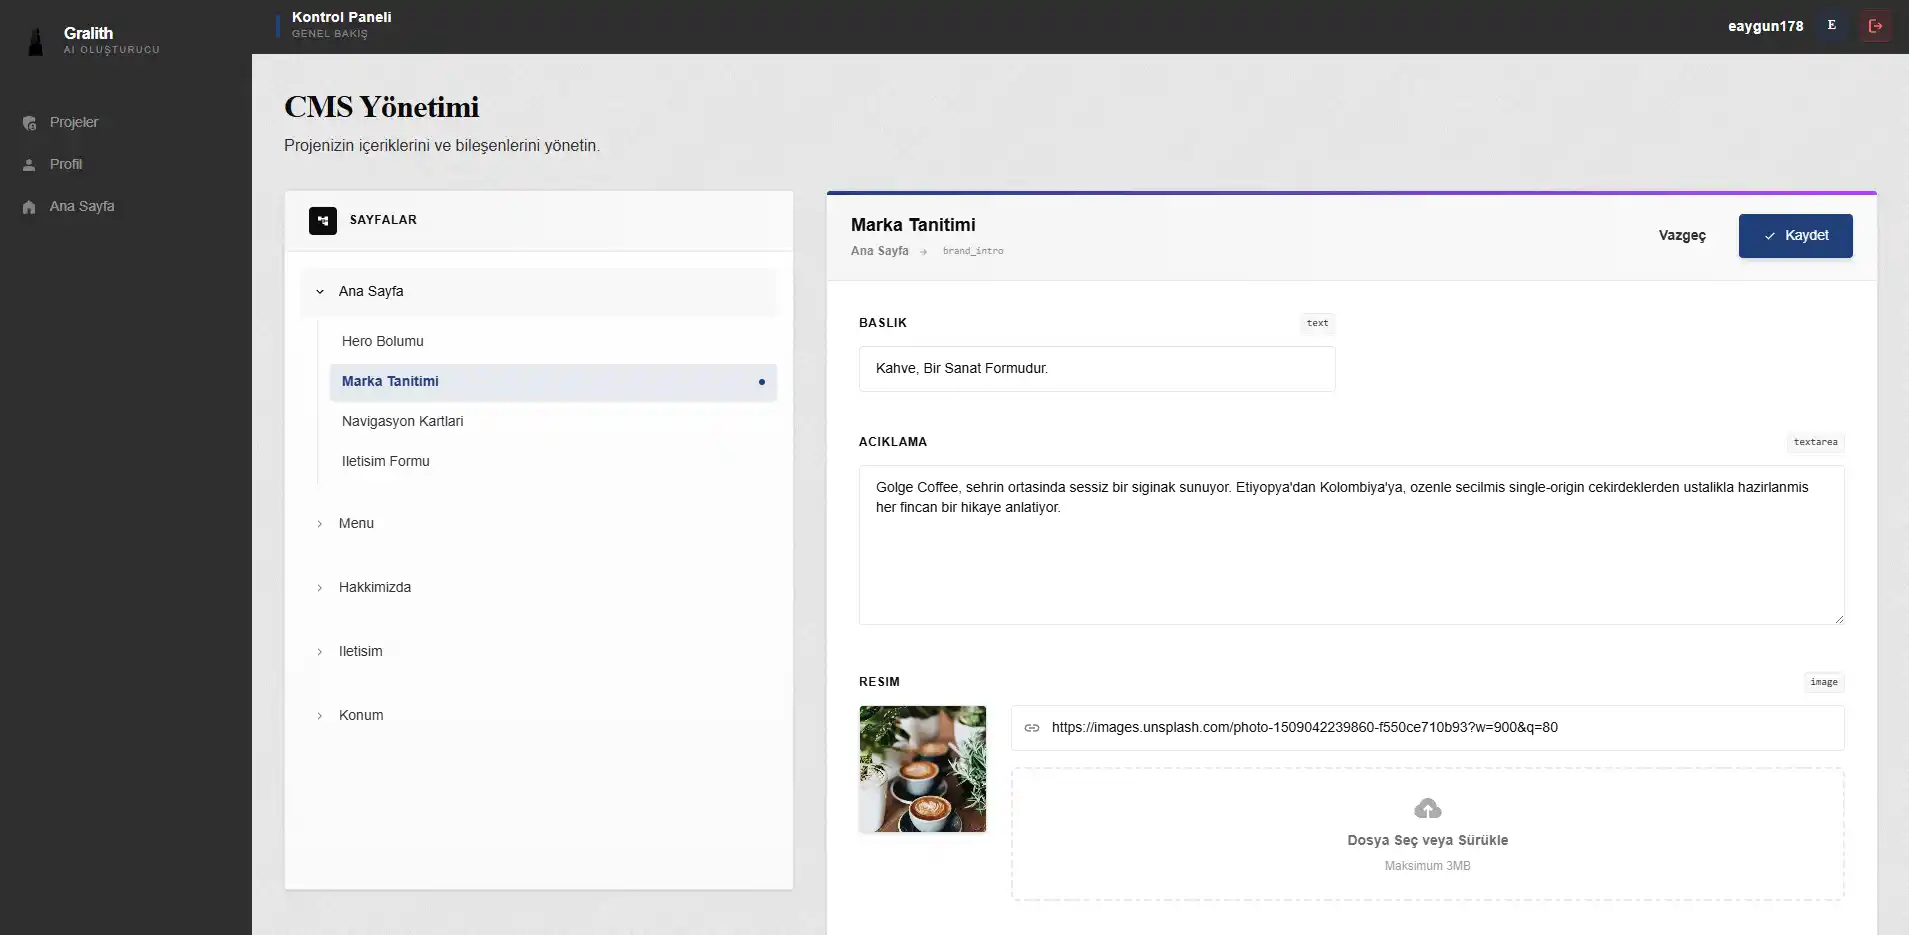Click the breadcrumb arrow after Ana Sayfa
Screen dimensions: 1909x935
pyautogui.click(x=923, y=252)
